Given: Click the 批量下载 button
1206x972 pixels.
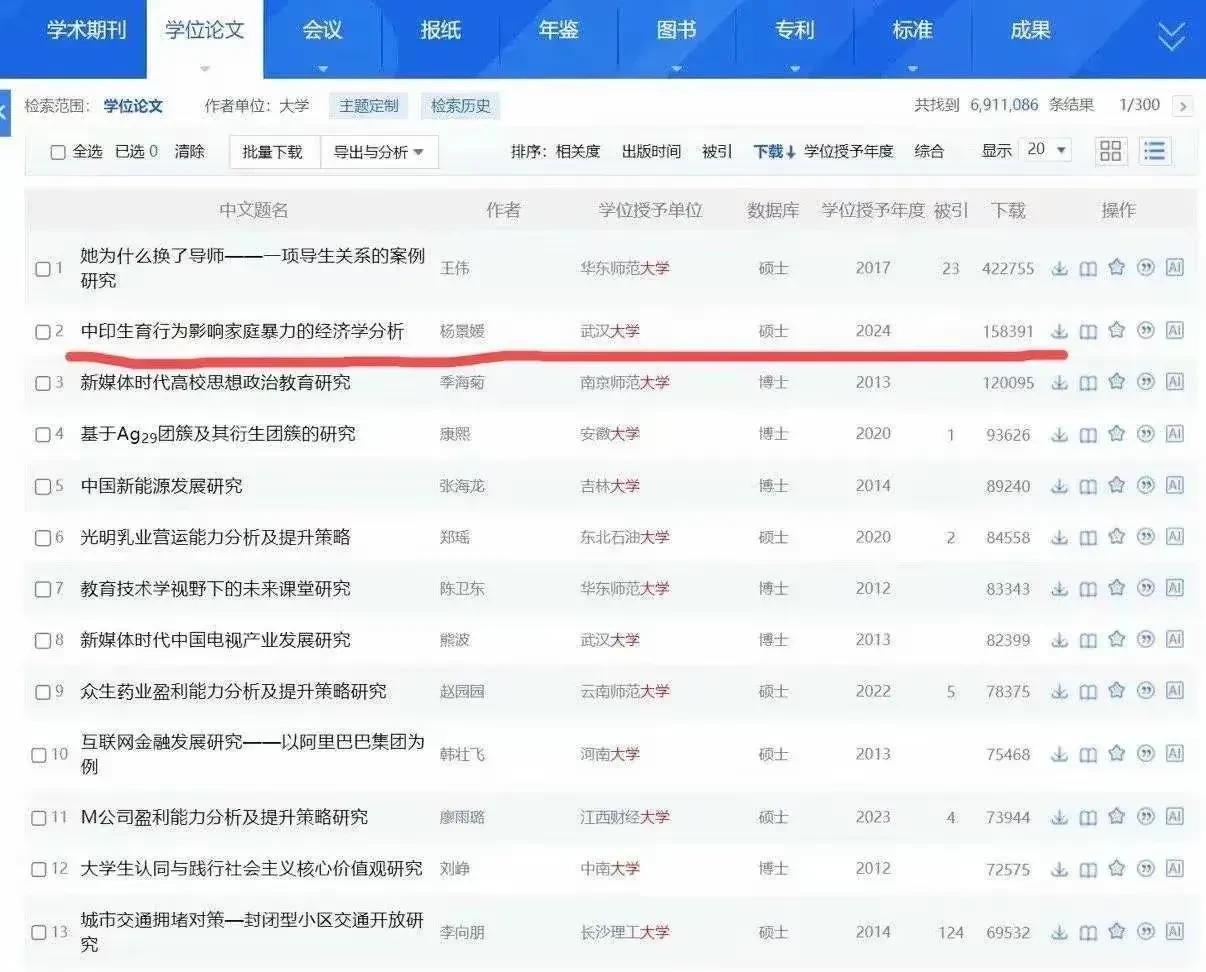Looking at the screenshot, I should (274, 152).
